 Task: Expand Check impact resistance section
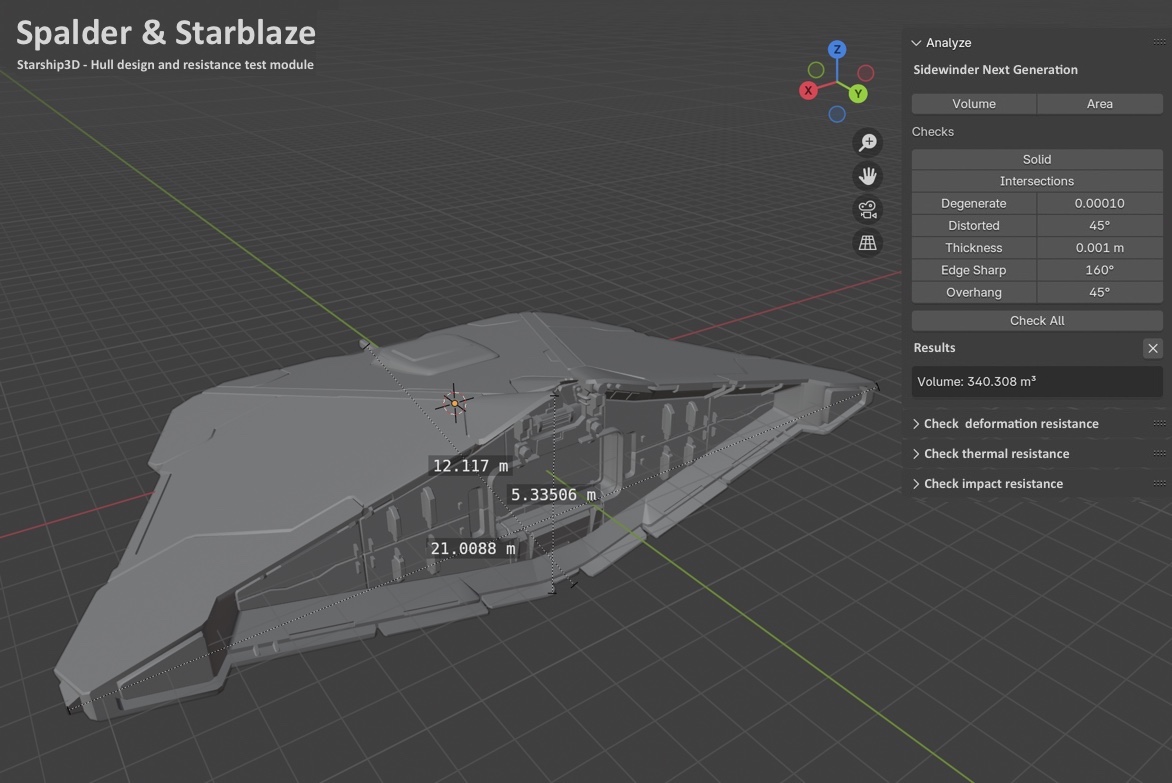pyautogui.click(x=992, y=484)
